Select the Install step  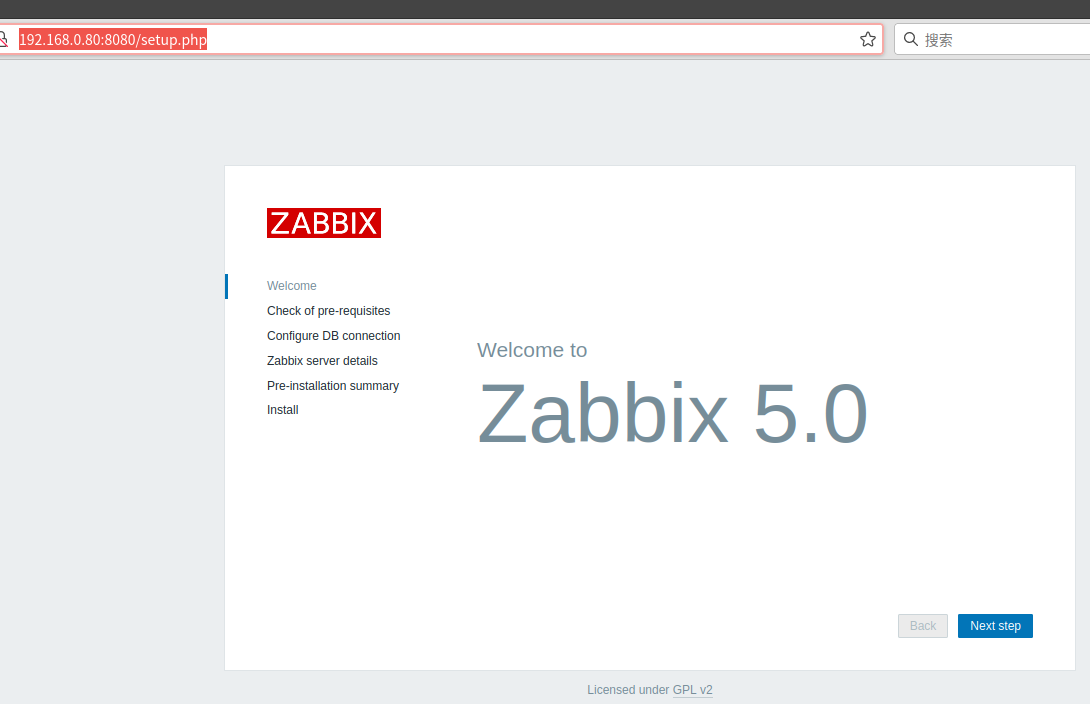[x=282, y=410]
